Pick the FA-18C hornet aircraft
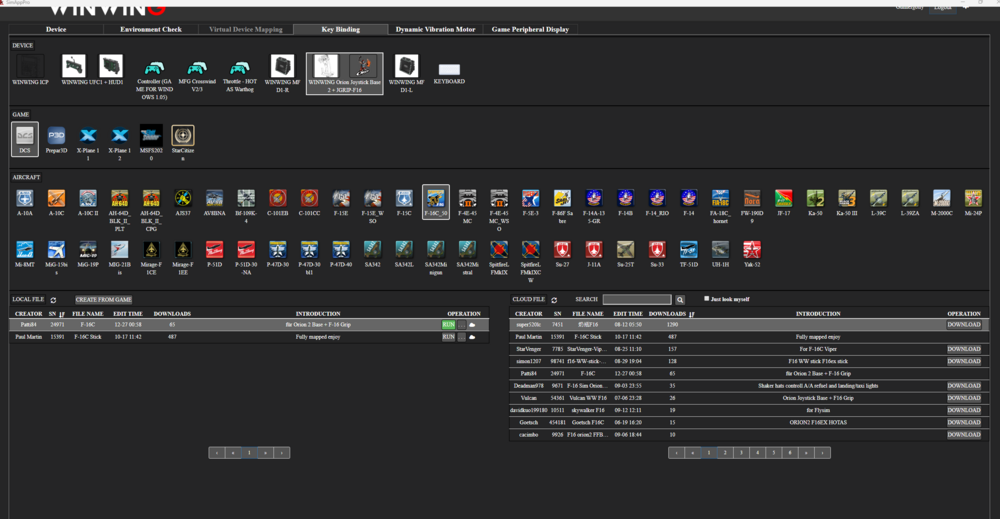Screen dimensions: 1000x519 click(x=720, y=198)
